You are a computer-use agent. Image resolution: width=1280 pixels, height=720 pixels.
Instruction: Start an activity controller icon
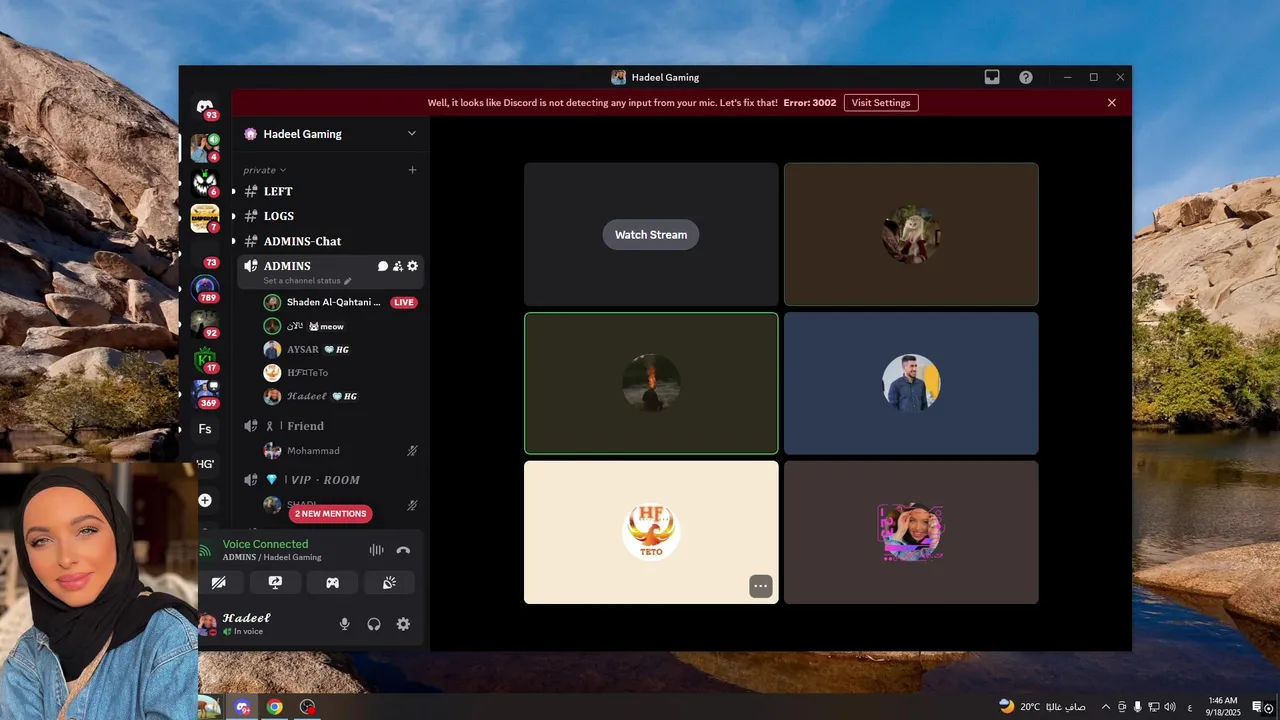(333, 583)
